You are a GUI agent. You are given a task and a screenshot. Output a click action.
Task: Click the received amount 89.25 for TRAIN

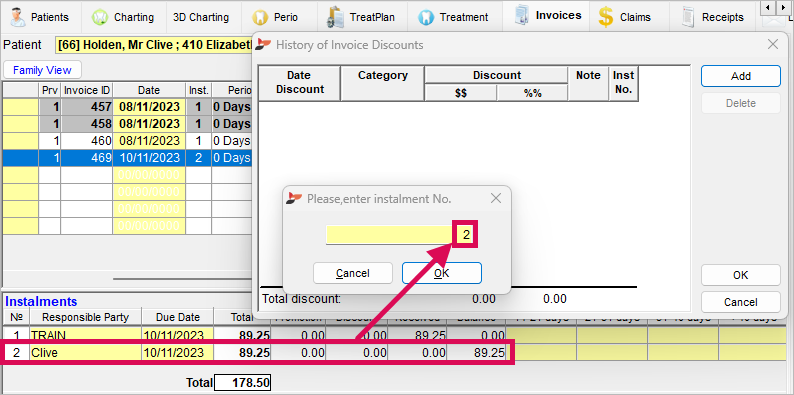point(417,335)
